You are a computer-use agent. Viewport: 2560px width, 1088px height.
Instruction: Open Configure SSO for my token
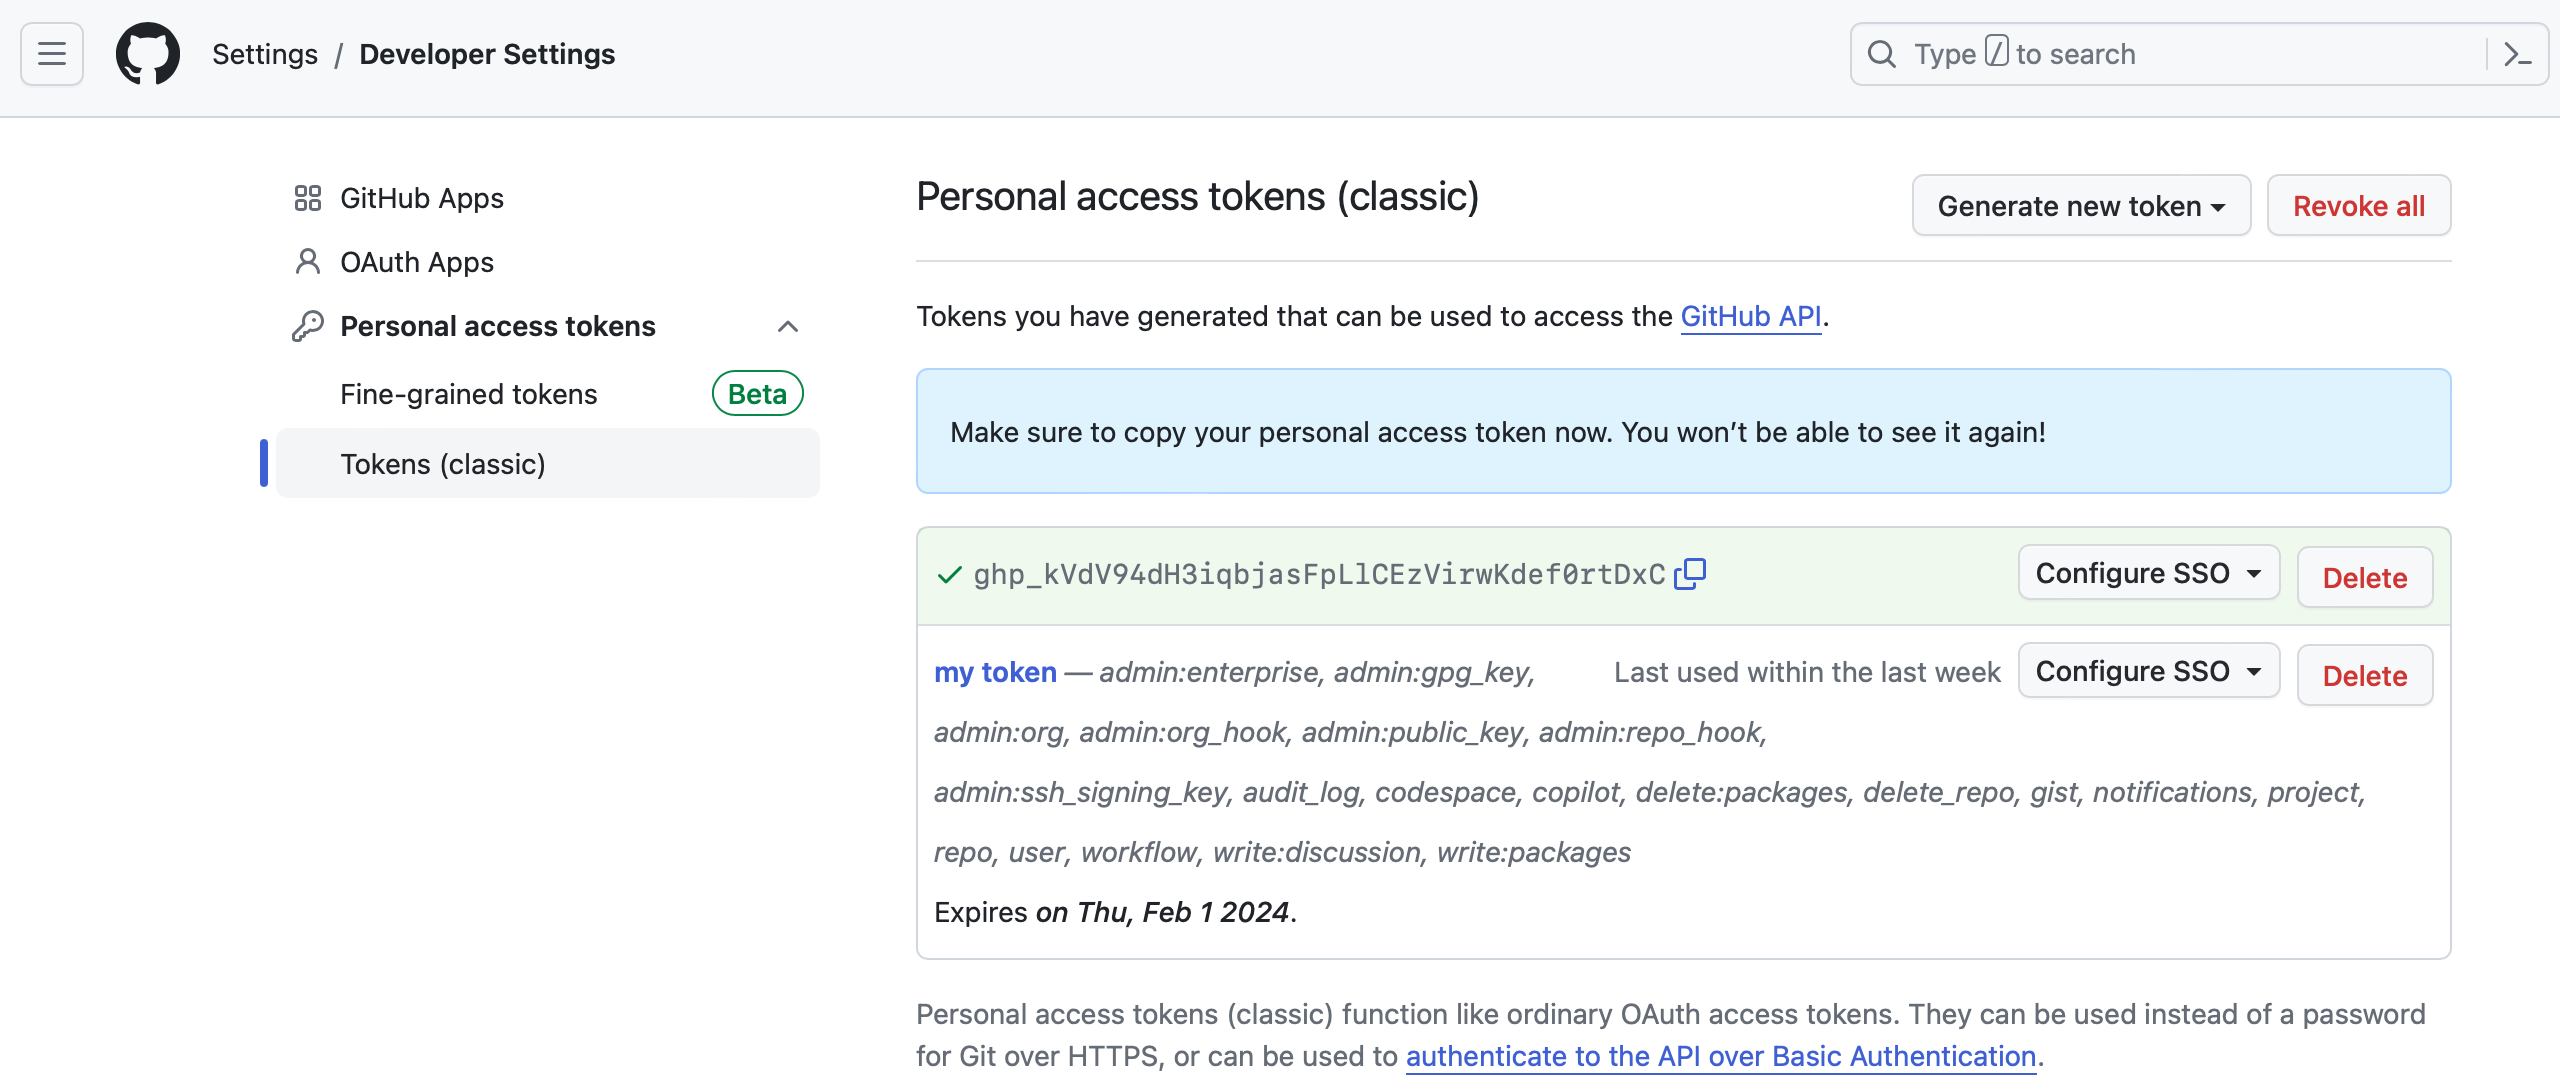coord(2148,671)
